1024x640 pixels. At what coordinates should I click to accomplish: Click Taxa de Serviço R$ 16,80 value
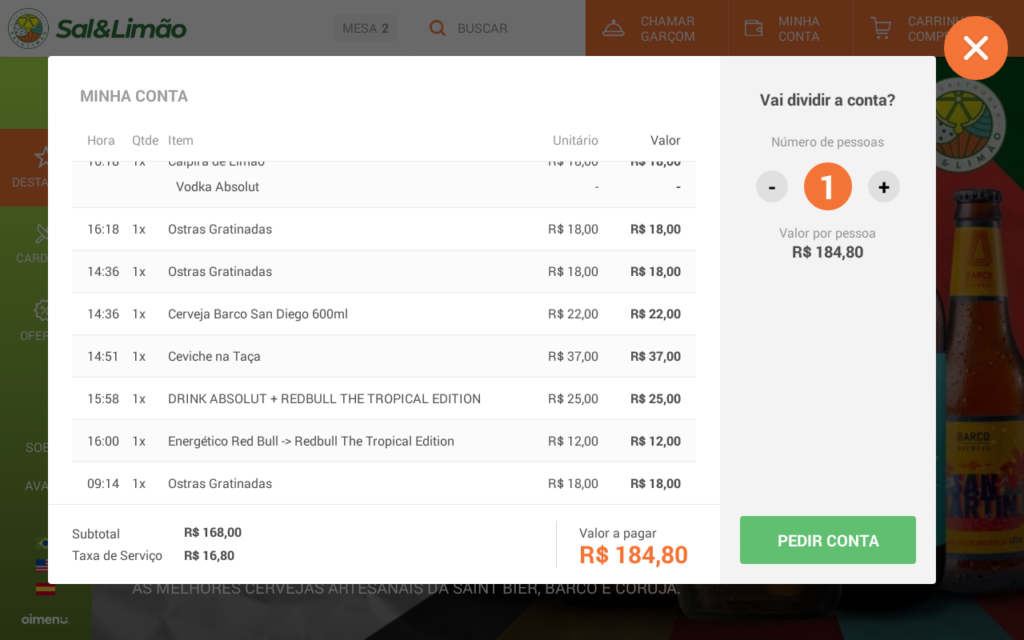(x=209, y=556)
